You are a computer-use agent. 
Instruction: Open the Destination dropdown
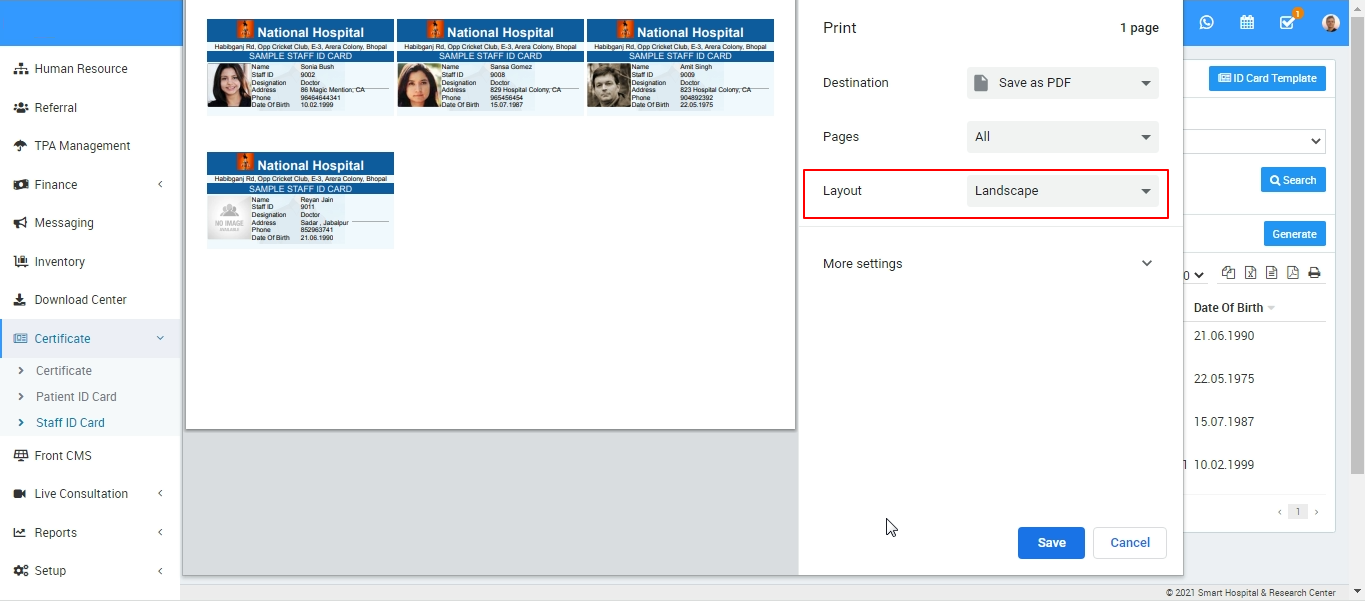1062,83
